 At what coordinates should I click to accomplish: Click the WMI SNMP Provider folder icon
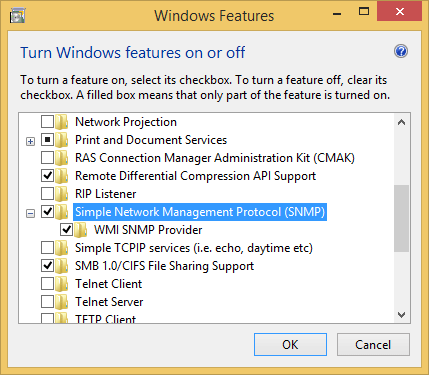pyautogui.click(x=80, y=230)
